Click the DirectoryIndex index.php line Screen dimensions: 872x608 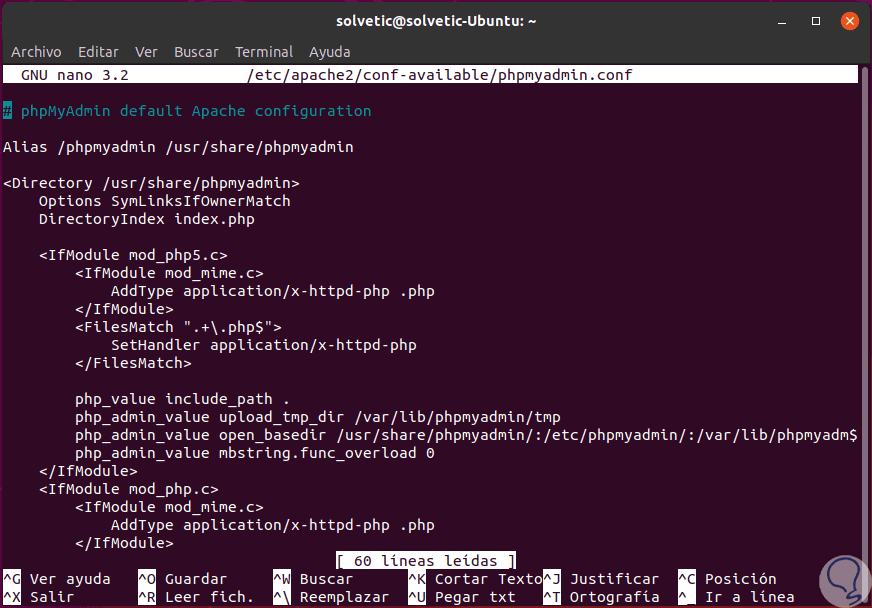147,219
